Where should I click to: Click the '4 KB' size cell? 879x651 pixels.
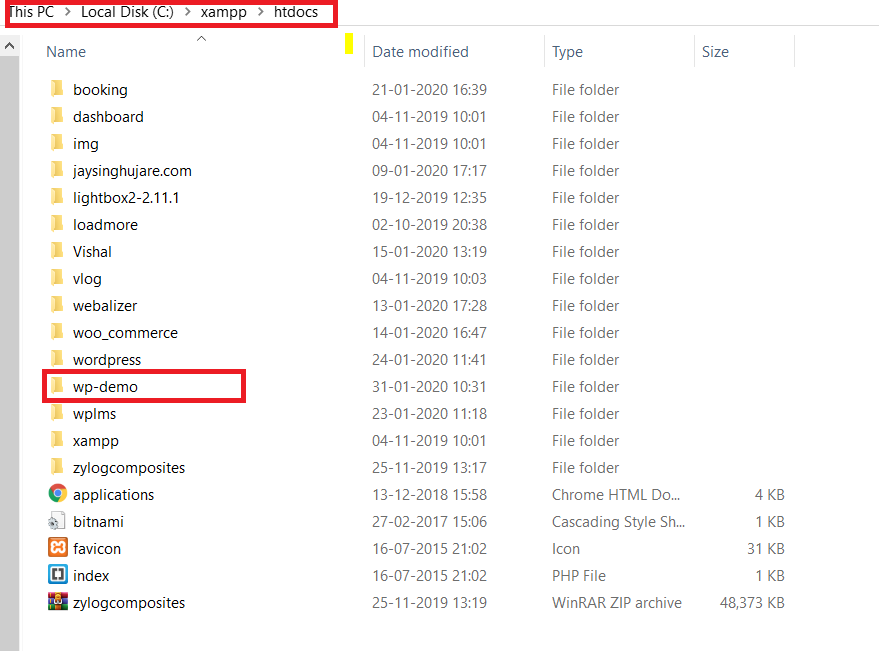(770, 495)
